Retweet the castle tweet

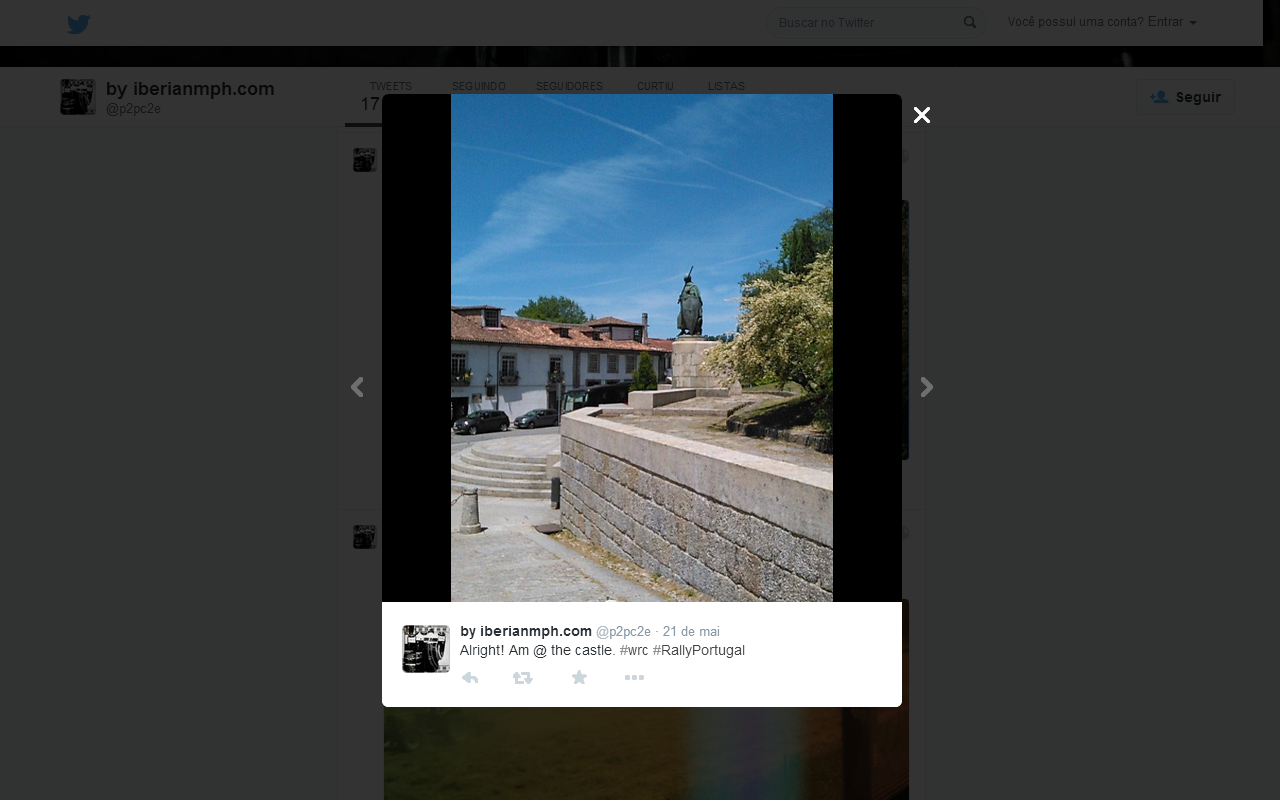[522, 678]
